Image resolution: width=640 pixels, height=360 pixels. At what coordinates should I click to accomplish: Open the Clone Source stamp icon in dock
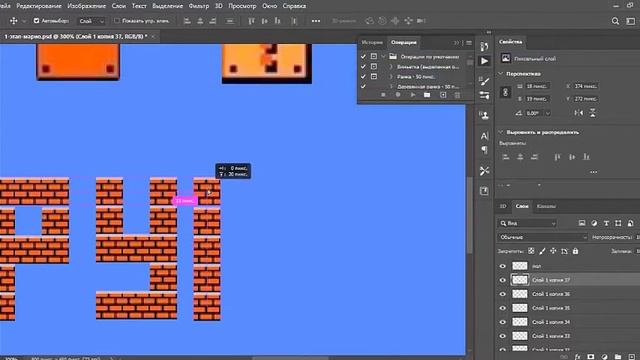pos(484,116)
